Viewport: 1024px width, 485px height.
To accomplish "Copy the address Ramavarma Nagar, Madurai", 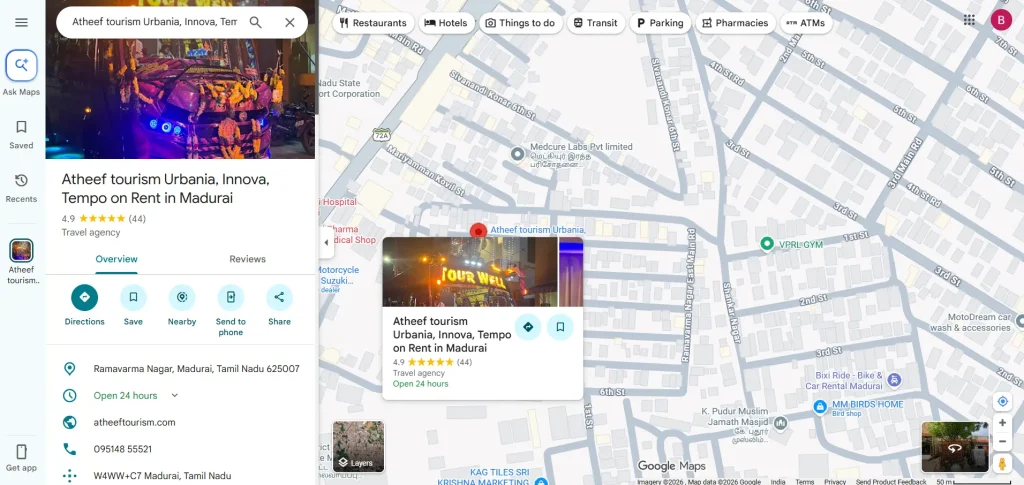I will click(197, 369).
